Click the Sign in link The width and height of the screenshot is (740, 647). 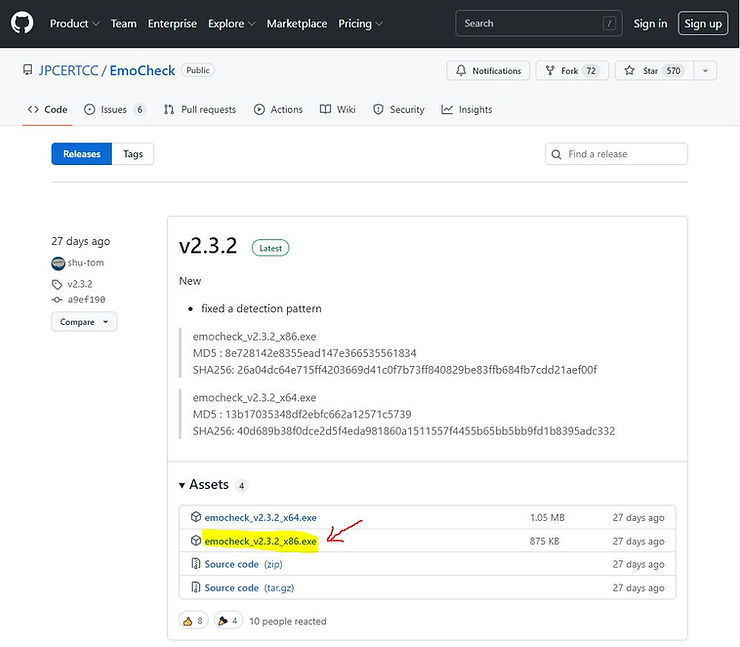[x=650, y=24]
